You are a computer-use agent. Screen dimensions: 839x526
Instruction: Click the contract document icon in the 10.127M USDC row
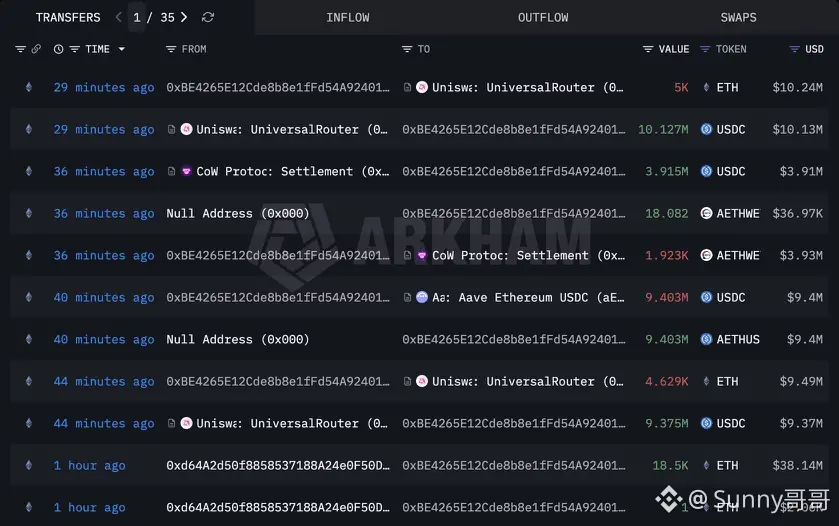pos(171,129)
